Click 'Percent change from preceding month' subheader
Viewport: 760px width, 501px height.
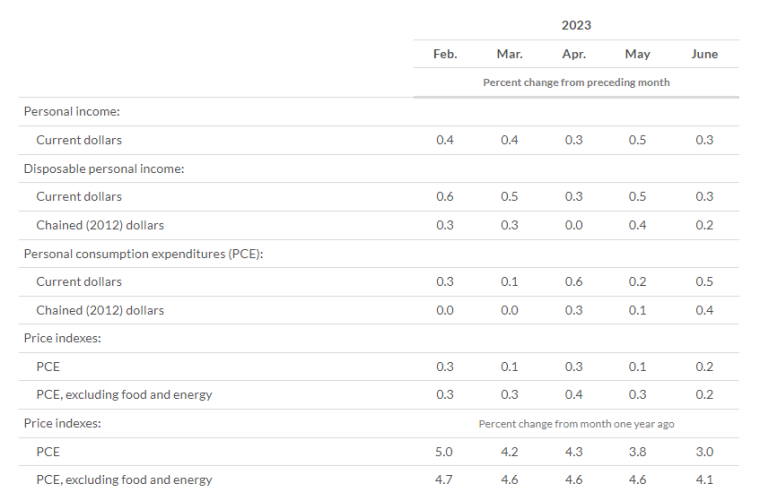(x=576, y=82)
